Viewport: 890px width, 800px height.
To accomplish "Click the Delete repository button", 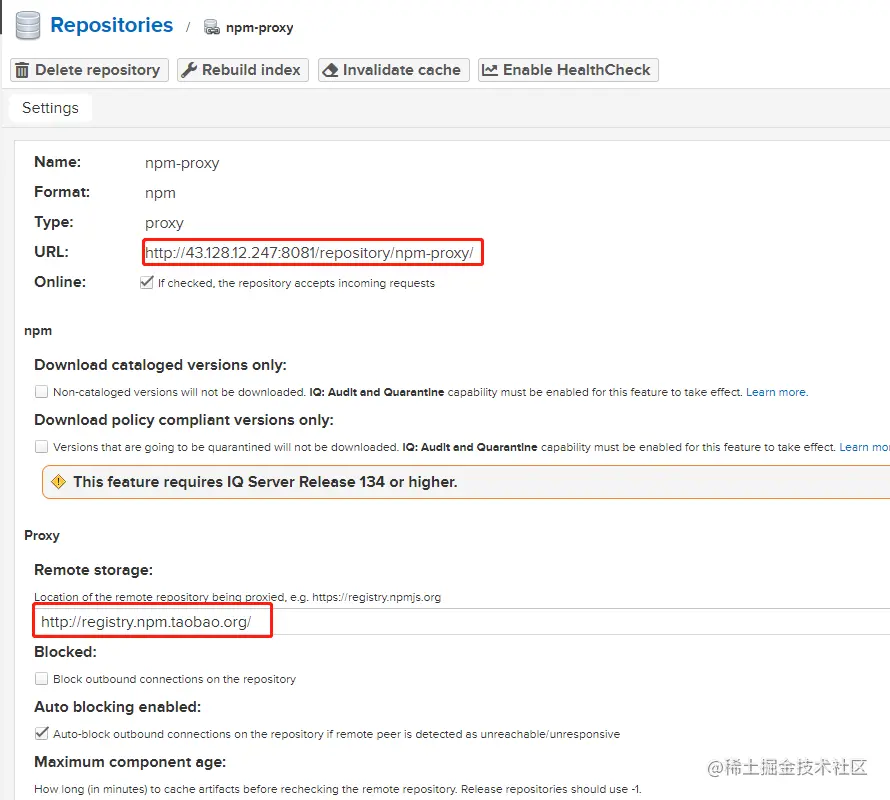I will 88,70.
